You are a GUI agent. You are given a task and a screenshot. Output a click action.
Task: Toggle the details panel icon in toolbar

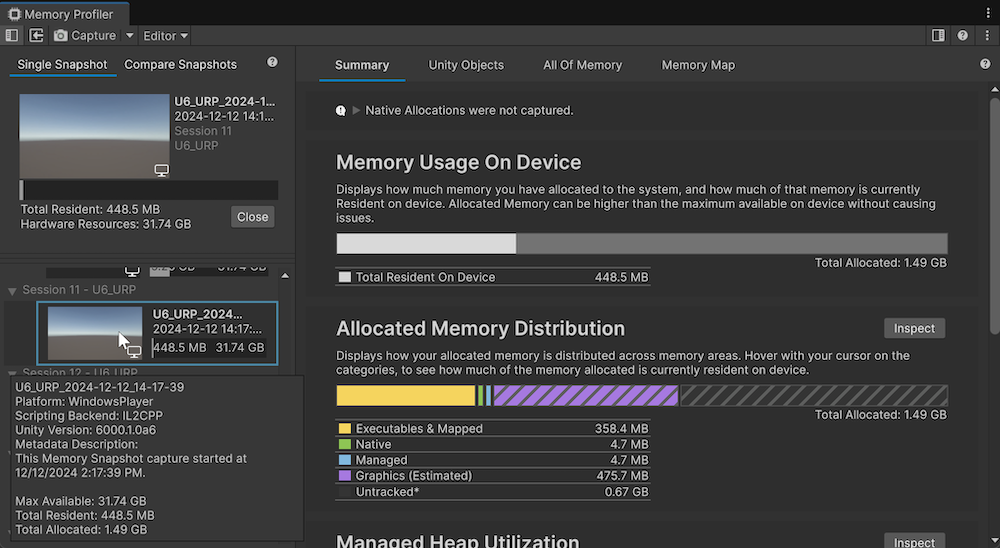click(x=938, y=36)
